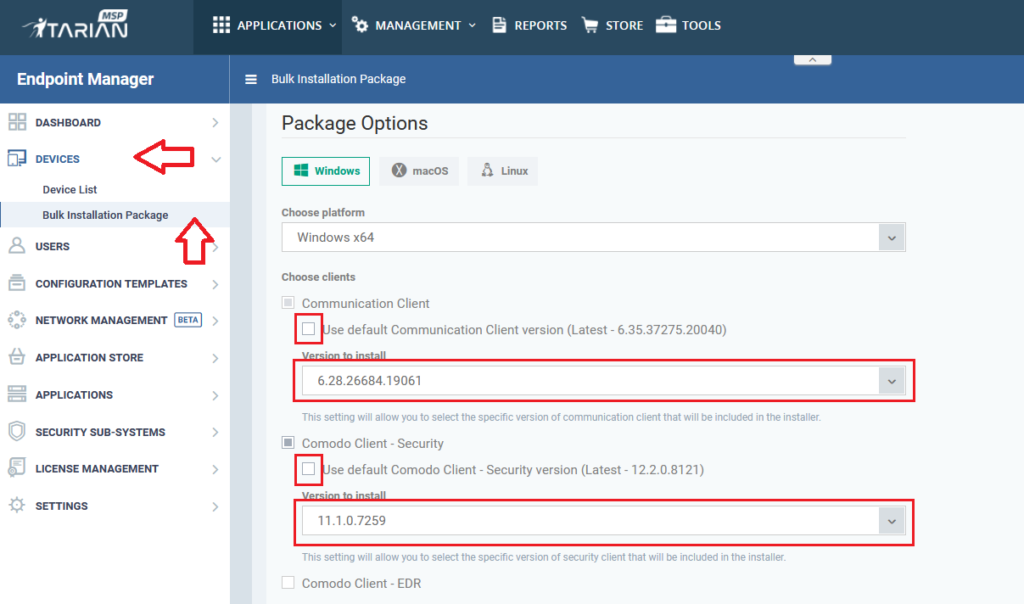The height and width of the screenshot is (604, 1024).
Task: Click the BETA badge next to Network Management
Action: [188, 320]
